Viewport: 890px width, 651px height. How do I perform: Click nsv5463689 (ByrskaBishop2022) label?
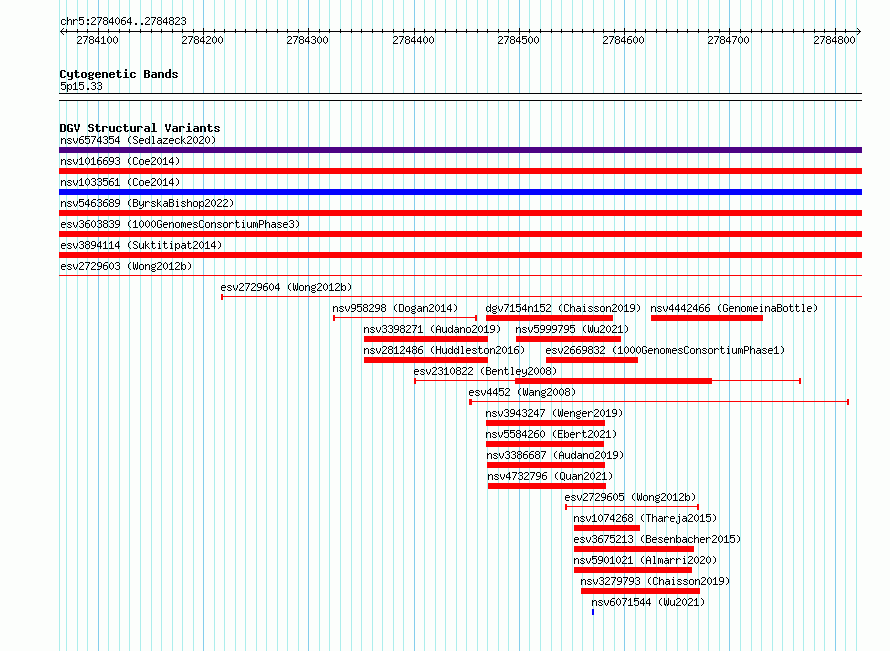point(147,203)
